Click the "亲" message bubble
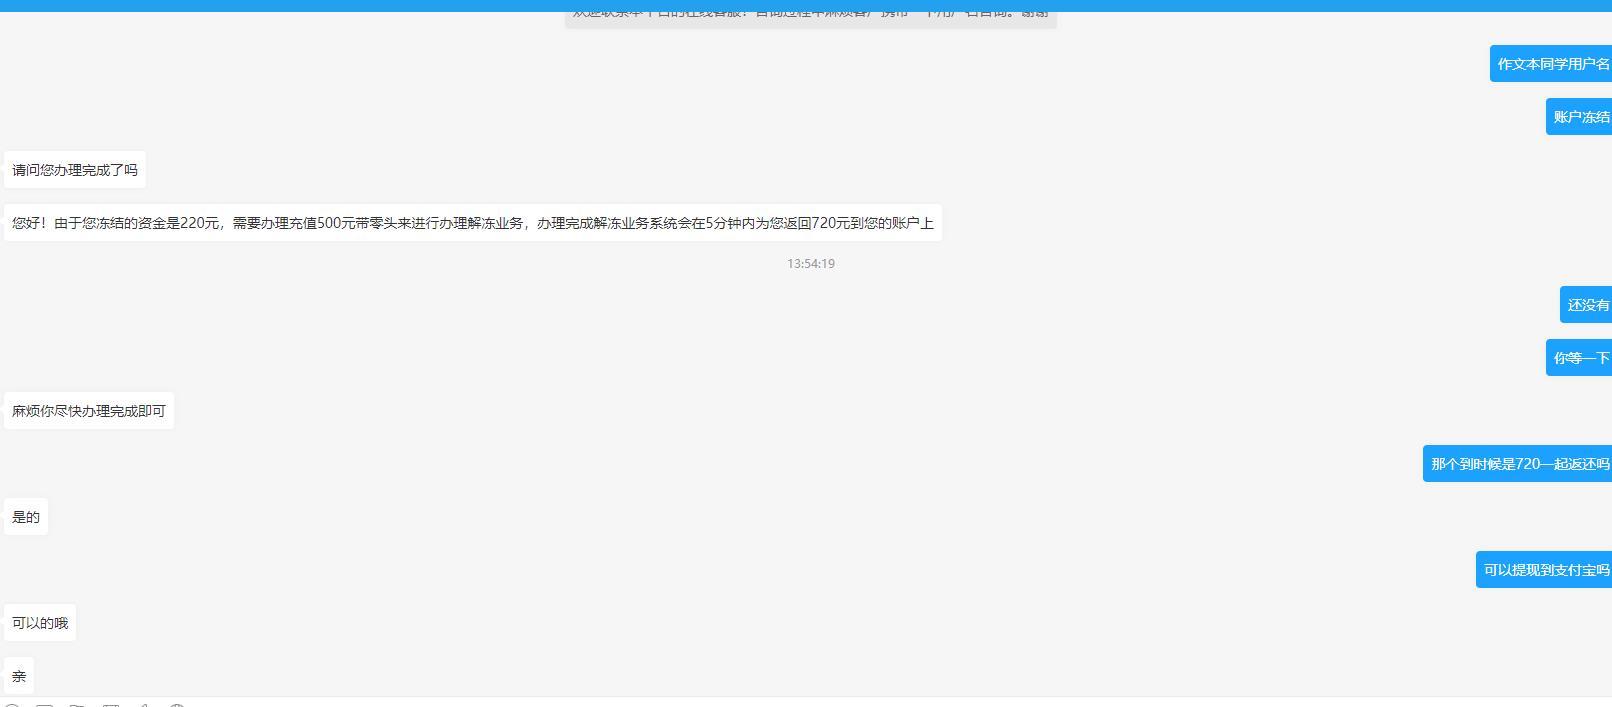 click(x=19, y=676)
